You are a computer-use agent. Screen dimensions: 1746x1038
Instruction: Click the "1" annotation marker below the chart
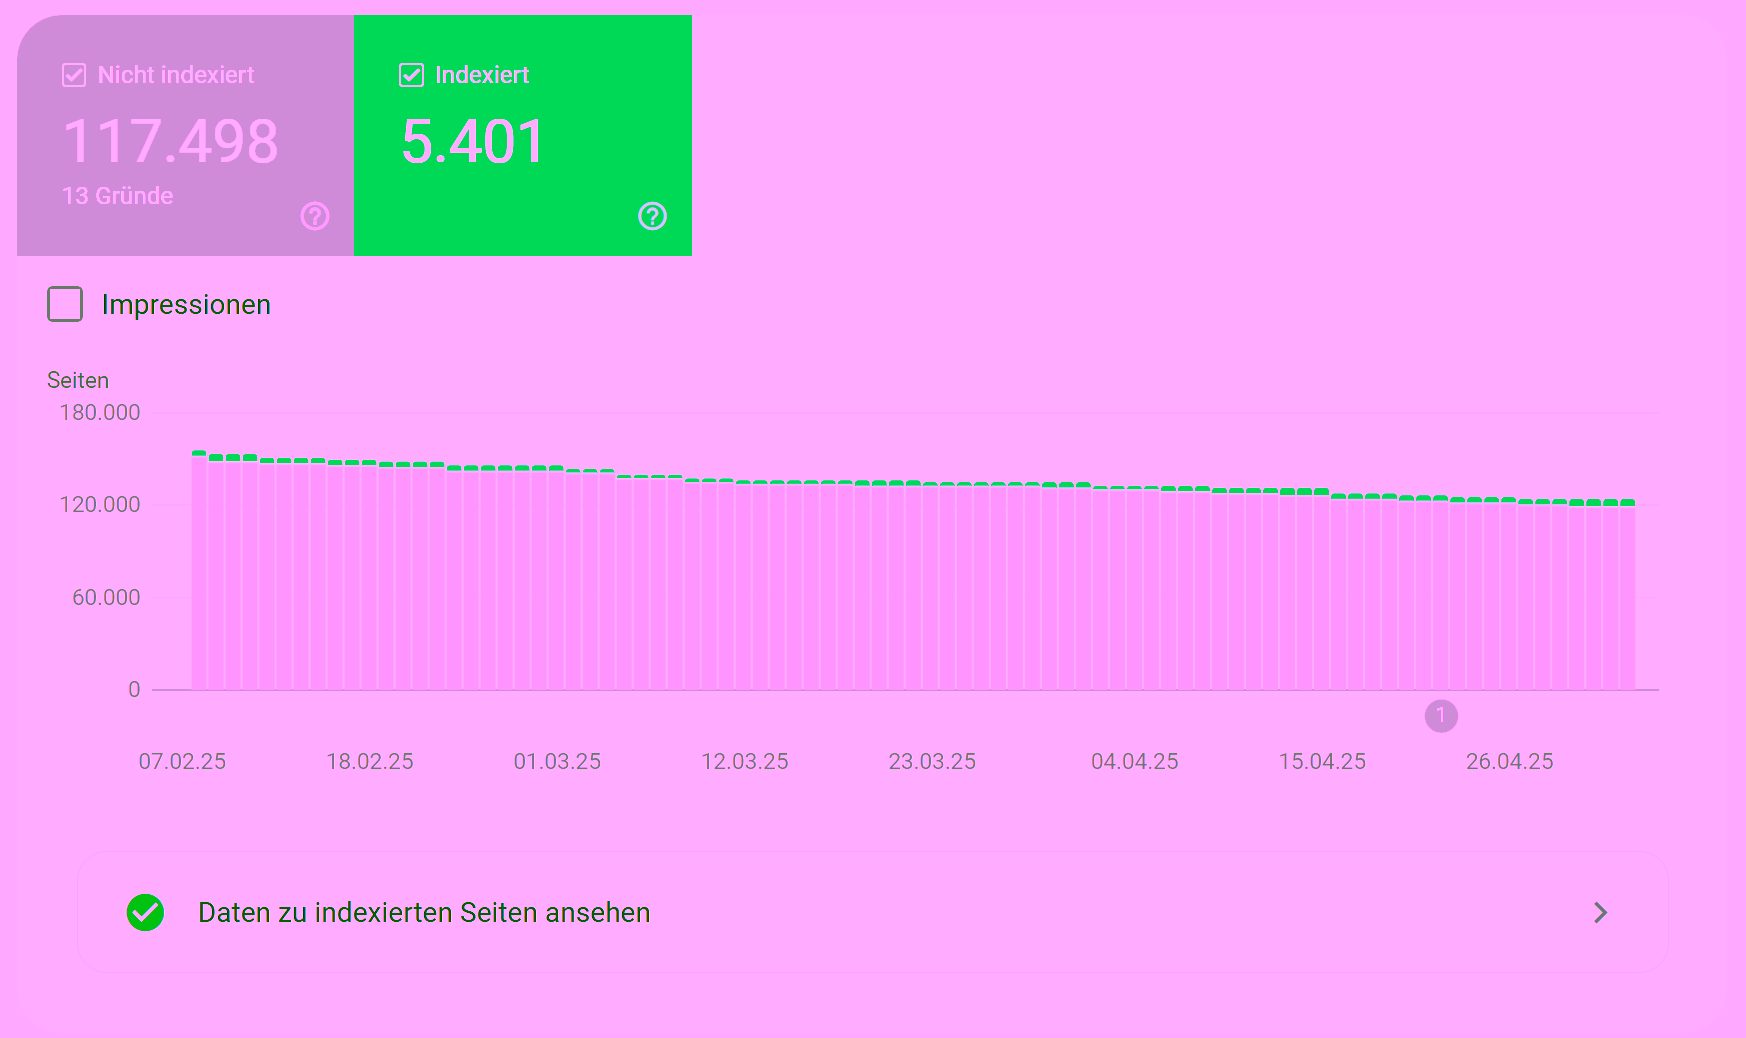(x=1440, y=716)
